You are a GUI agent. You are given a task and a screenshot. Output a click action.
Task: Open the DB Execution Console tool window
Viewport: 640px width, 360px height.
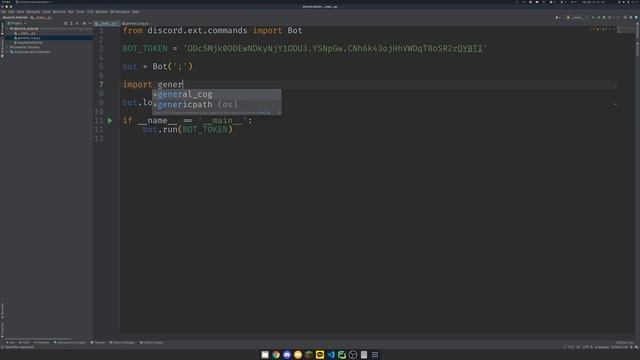pos(69,342)
